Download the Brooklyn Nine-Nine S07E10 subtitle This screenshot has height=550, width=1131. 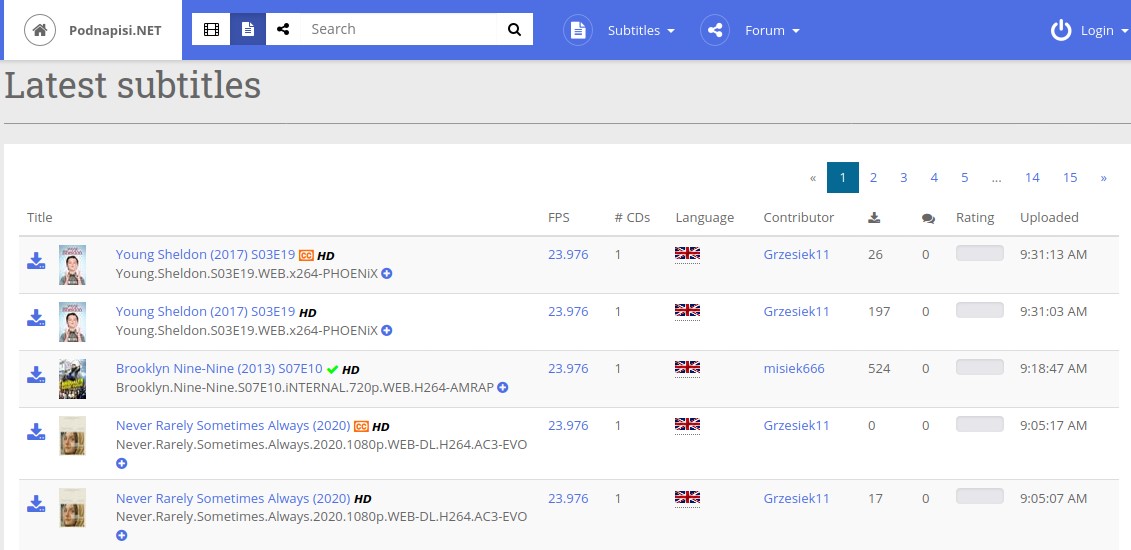click(36, 375)
